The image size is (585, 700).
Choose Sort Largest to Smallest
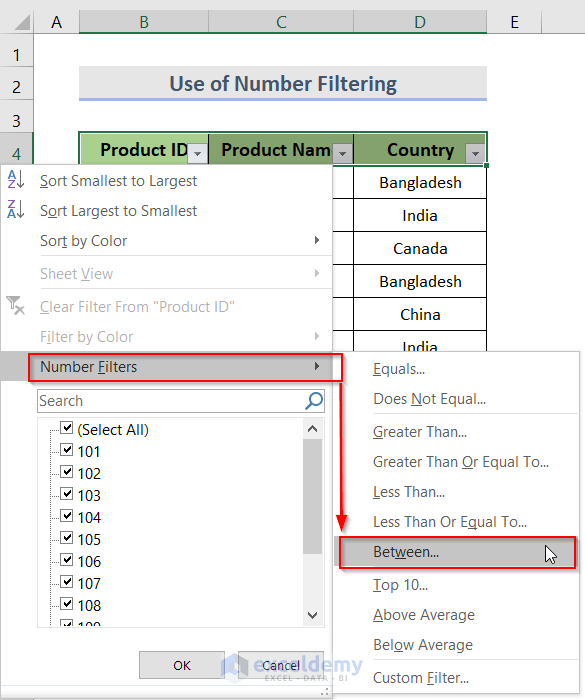pyautogui.click(x=166, y=210)
